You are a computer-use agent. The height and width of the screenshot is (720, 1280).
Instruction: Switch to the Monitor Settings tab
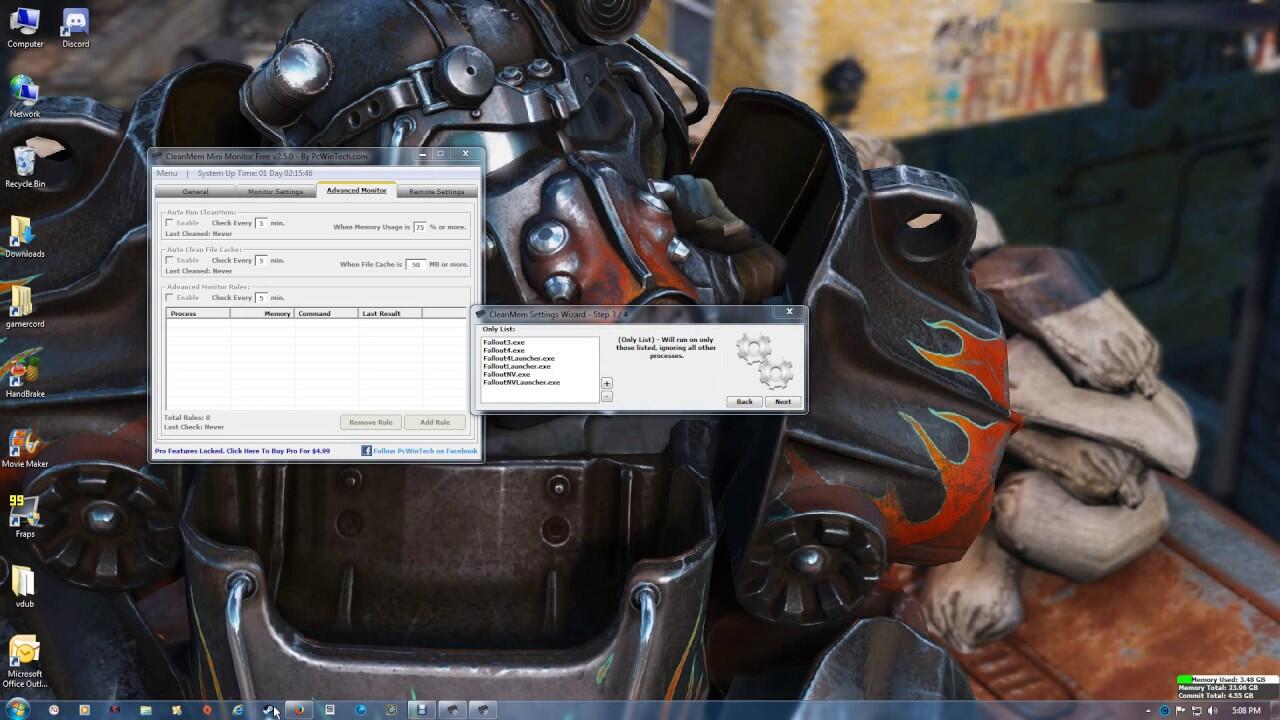point(275,191)
